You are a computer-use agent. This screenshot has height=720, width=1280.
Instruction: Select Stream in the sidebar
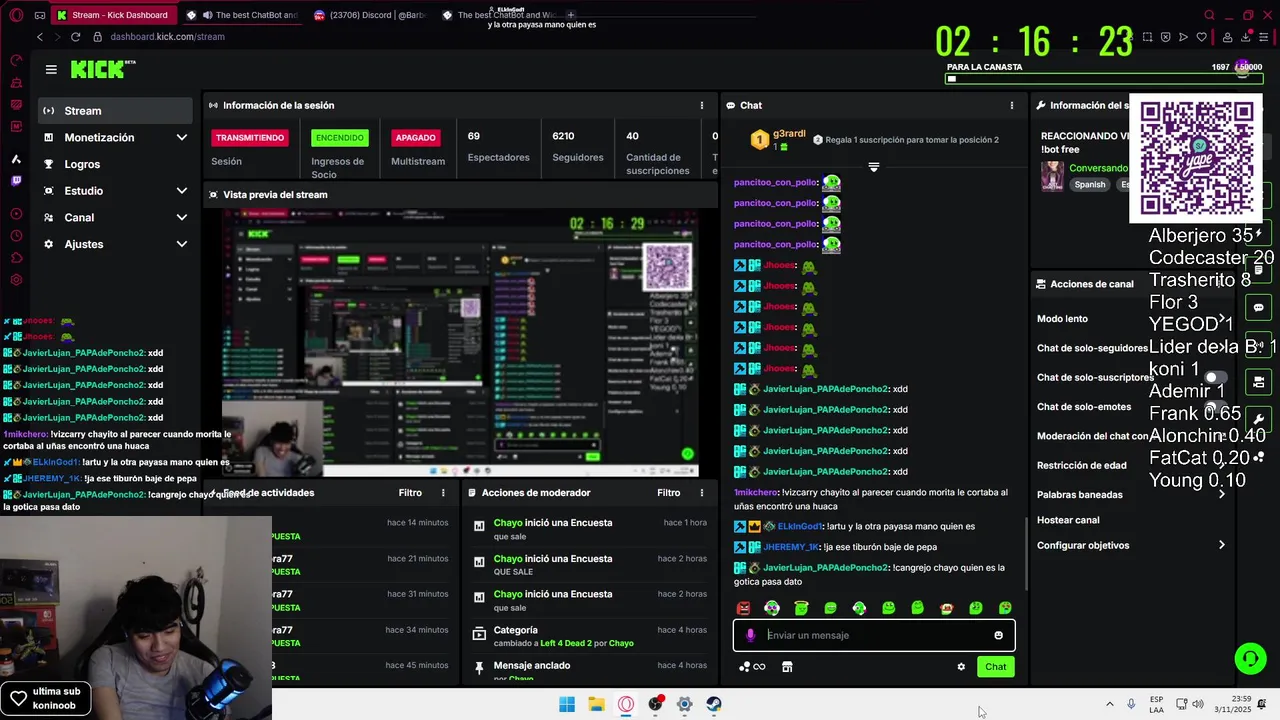(x=116, y=111)
